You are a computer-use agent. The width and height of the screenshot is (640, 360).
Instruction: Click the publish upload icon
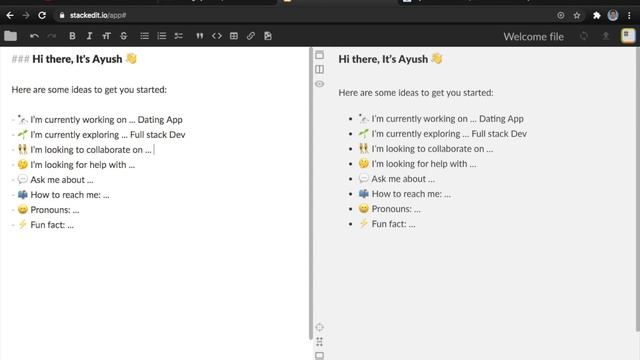(606, 36)
